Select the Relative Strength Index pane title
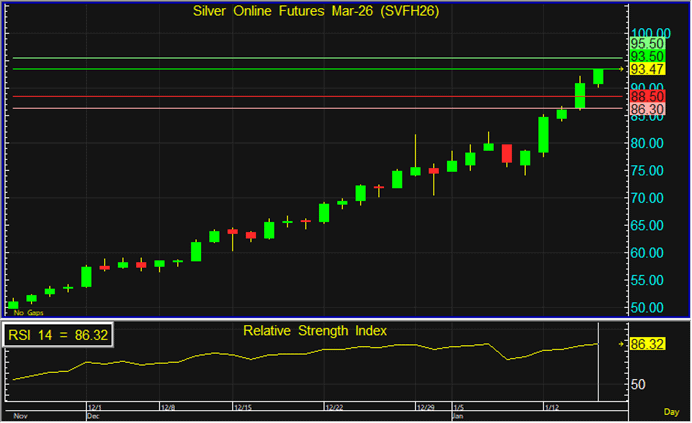 coord(314,329)
